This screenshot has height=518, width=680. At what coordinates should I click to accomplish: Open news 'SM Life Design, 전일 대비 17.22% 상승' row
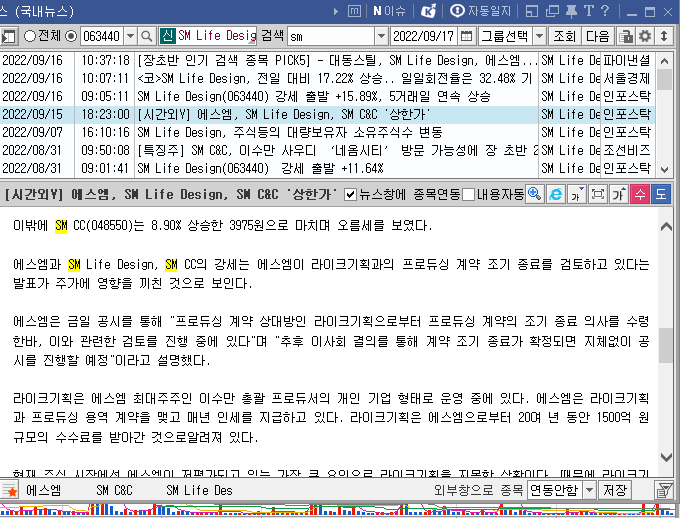(x=327, y=79)
